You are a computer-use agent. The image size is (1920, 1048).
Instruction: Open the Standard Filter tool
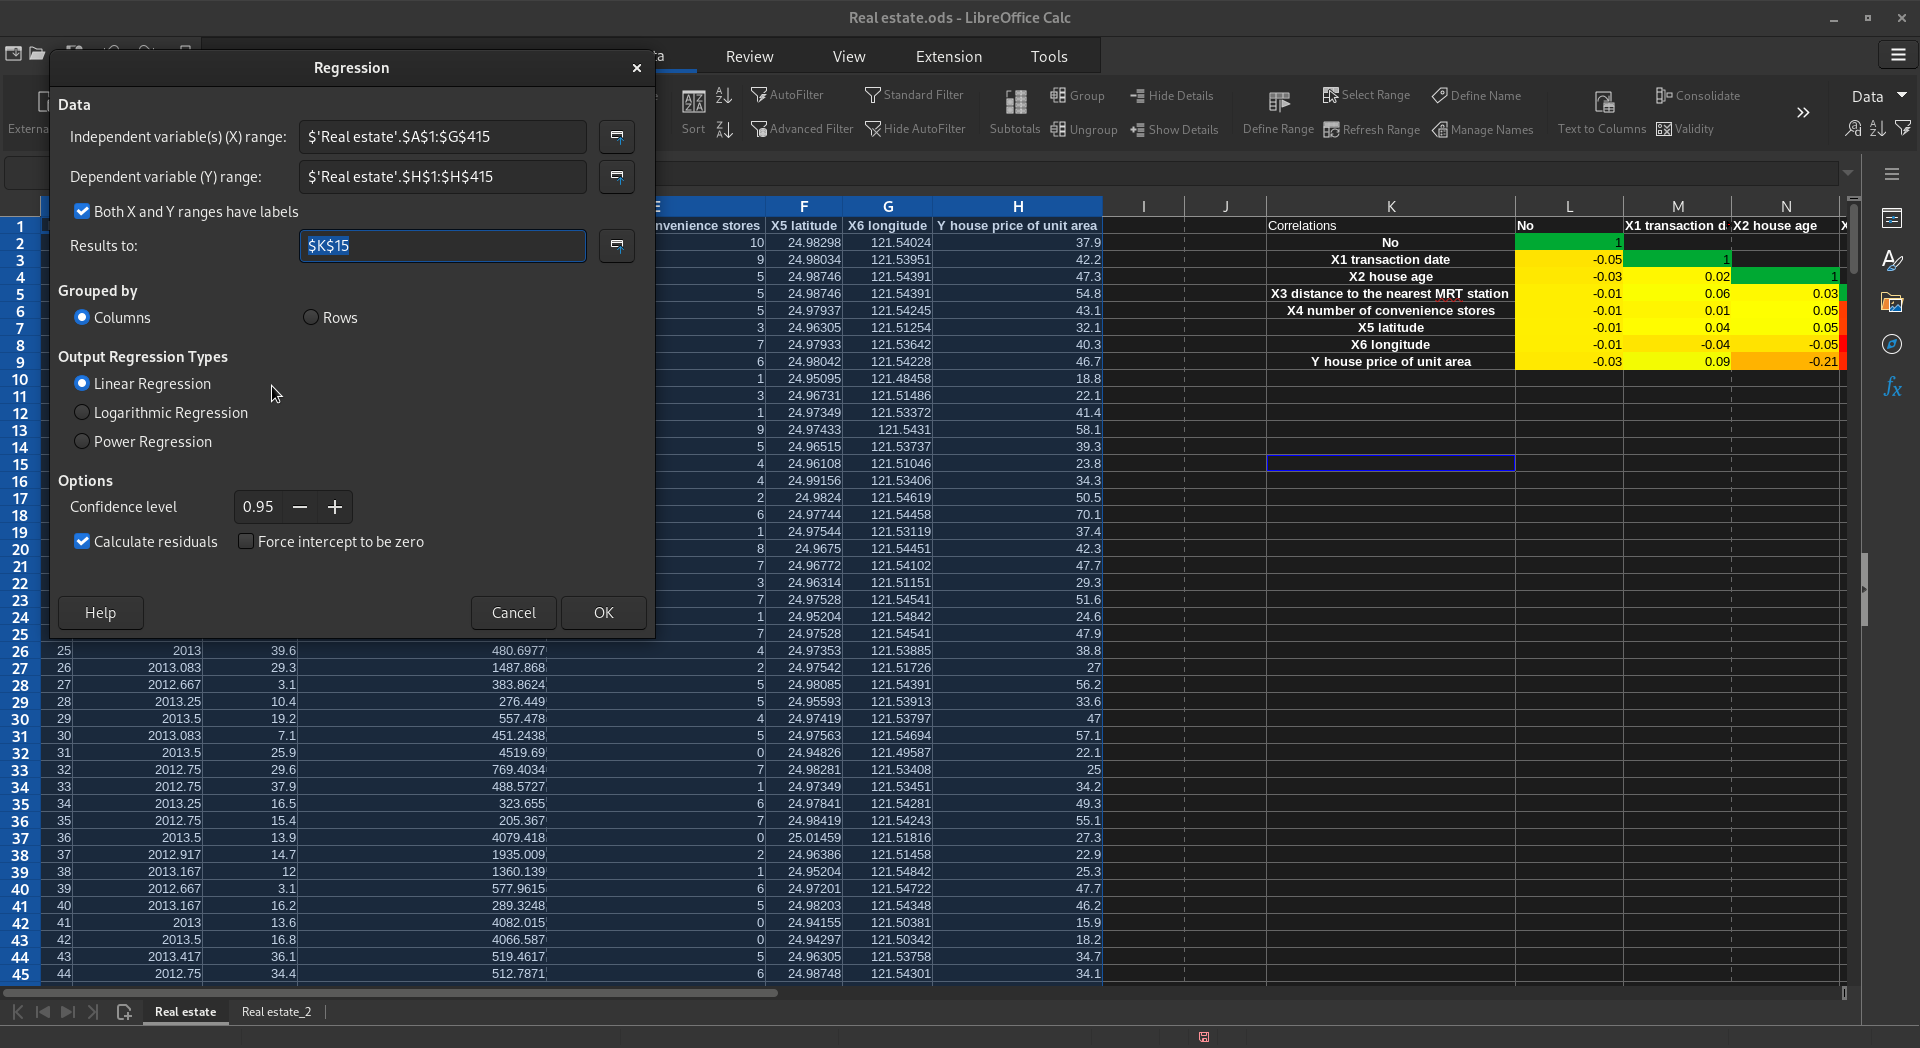(x=913, y=95)
